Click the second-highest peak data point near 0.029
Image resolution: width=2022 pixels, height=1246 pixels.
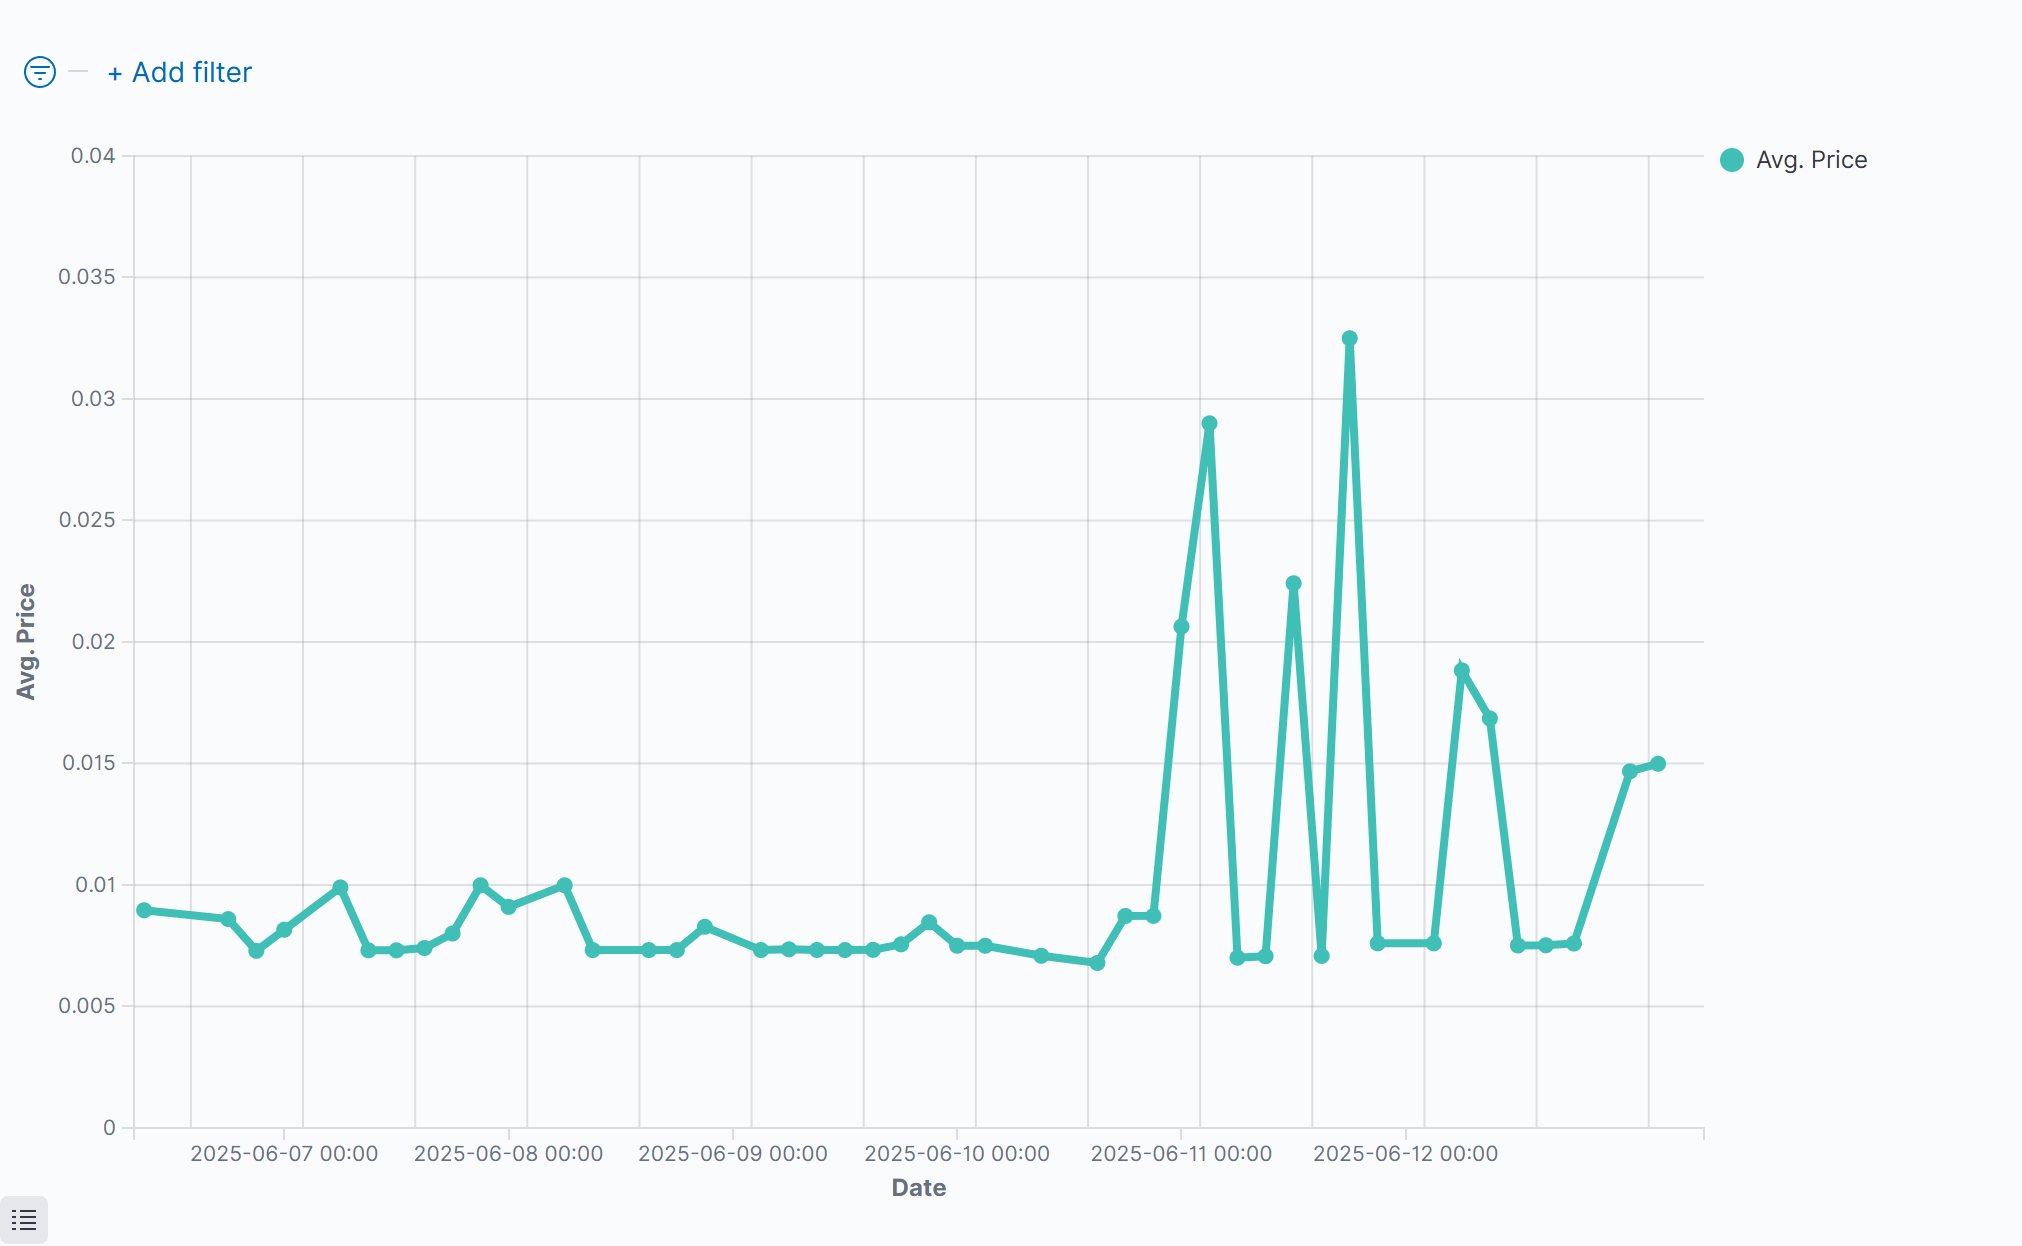[1209, 424]
